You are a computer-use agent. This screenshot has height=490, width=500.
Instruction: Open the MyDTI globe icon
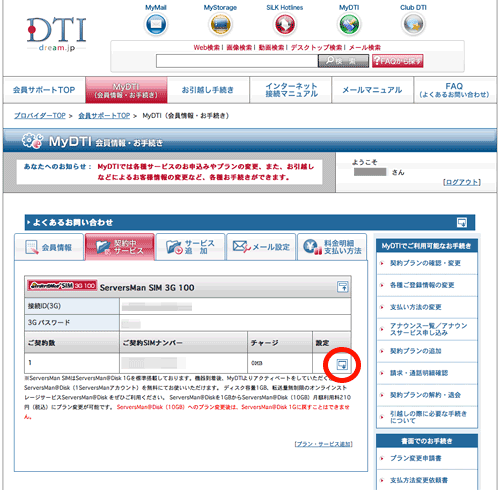(349, 24)
